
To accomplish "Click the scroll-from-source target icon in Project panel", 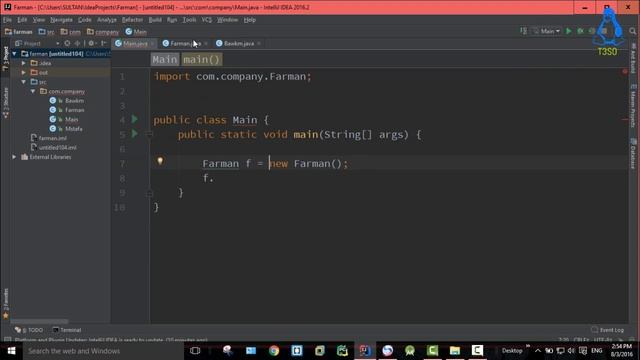I will (67, 43).
